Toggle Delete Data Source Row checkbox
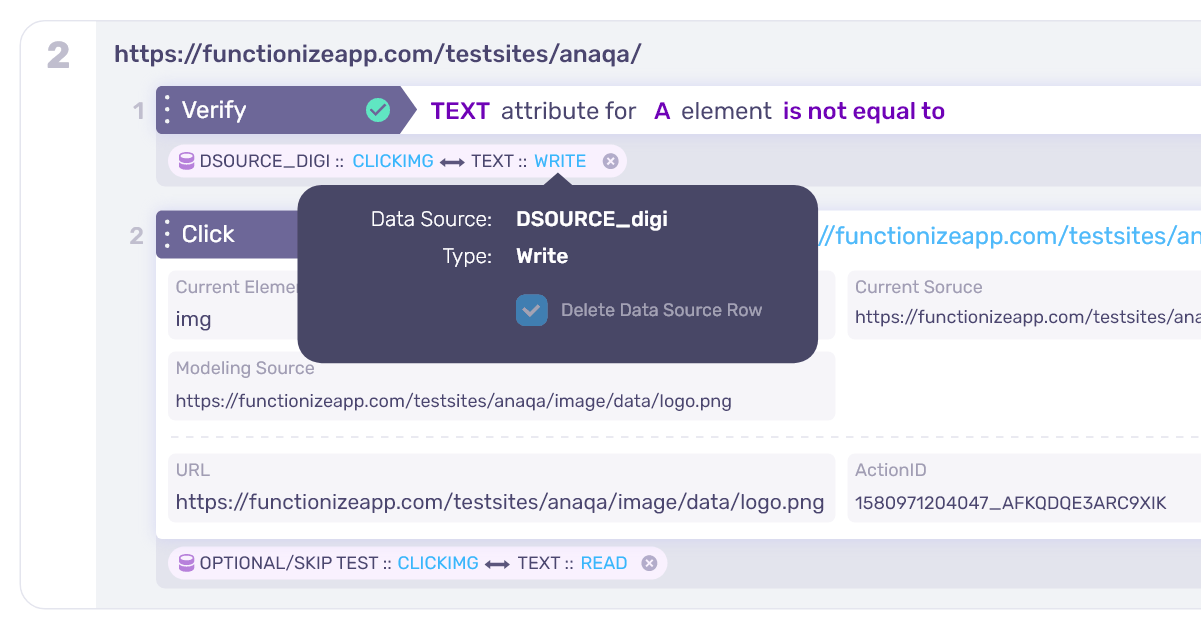Image resolution: width=1201 pixels, height=633 pixels. click(x=532, y=310)
